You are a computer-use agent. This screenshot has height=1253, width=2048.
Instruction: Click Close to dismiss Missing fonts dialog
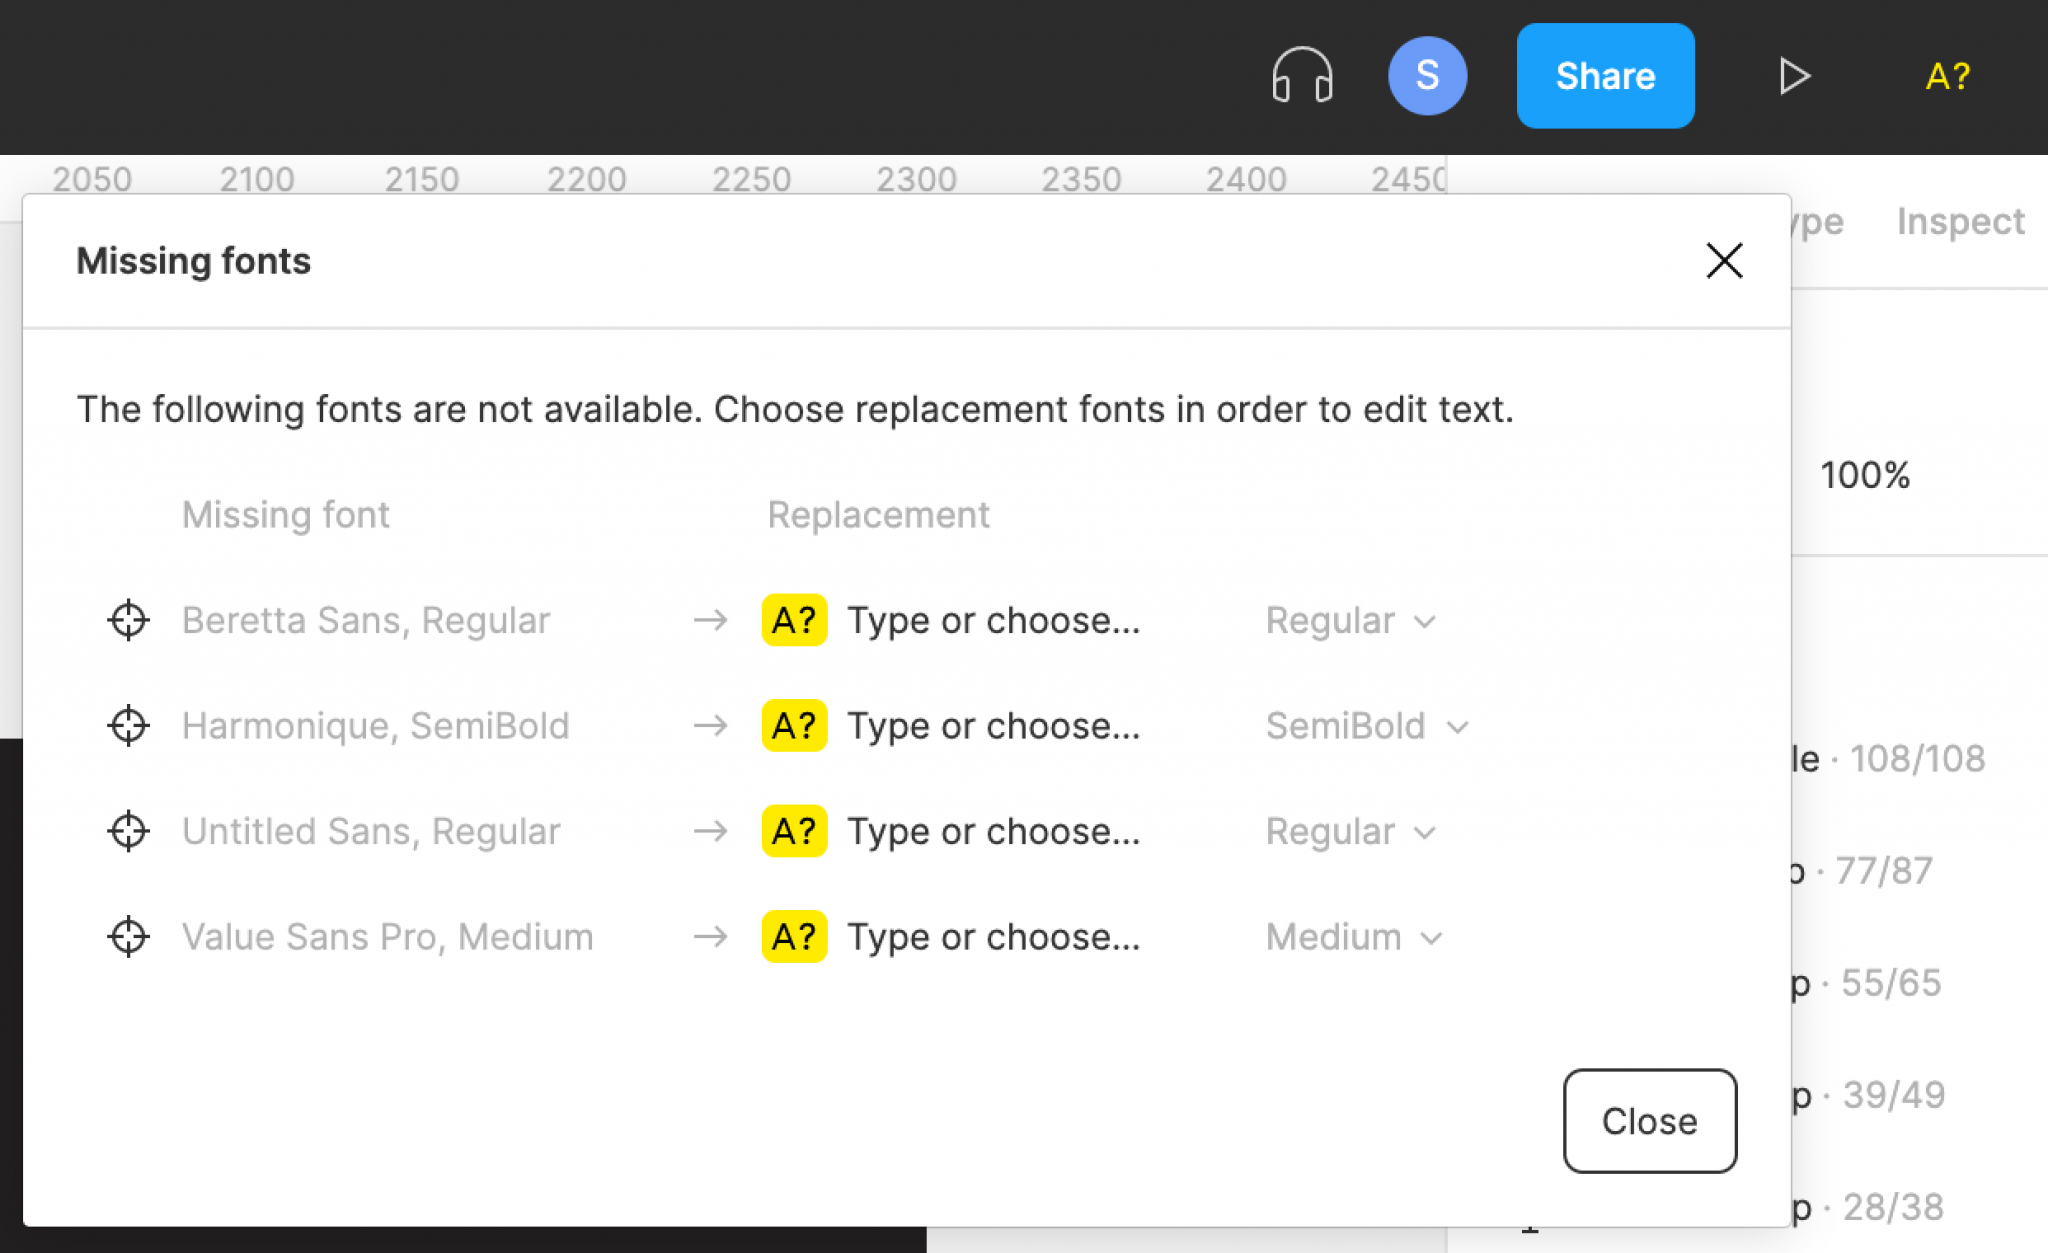[x=1649, y=1121]
